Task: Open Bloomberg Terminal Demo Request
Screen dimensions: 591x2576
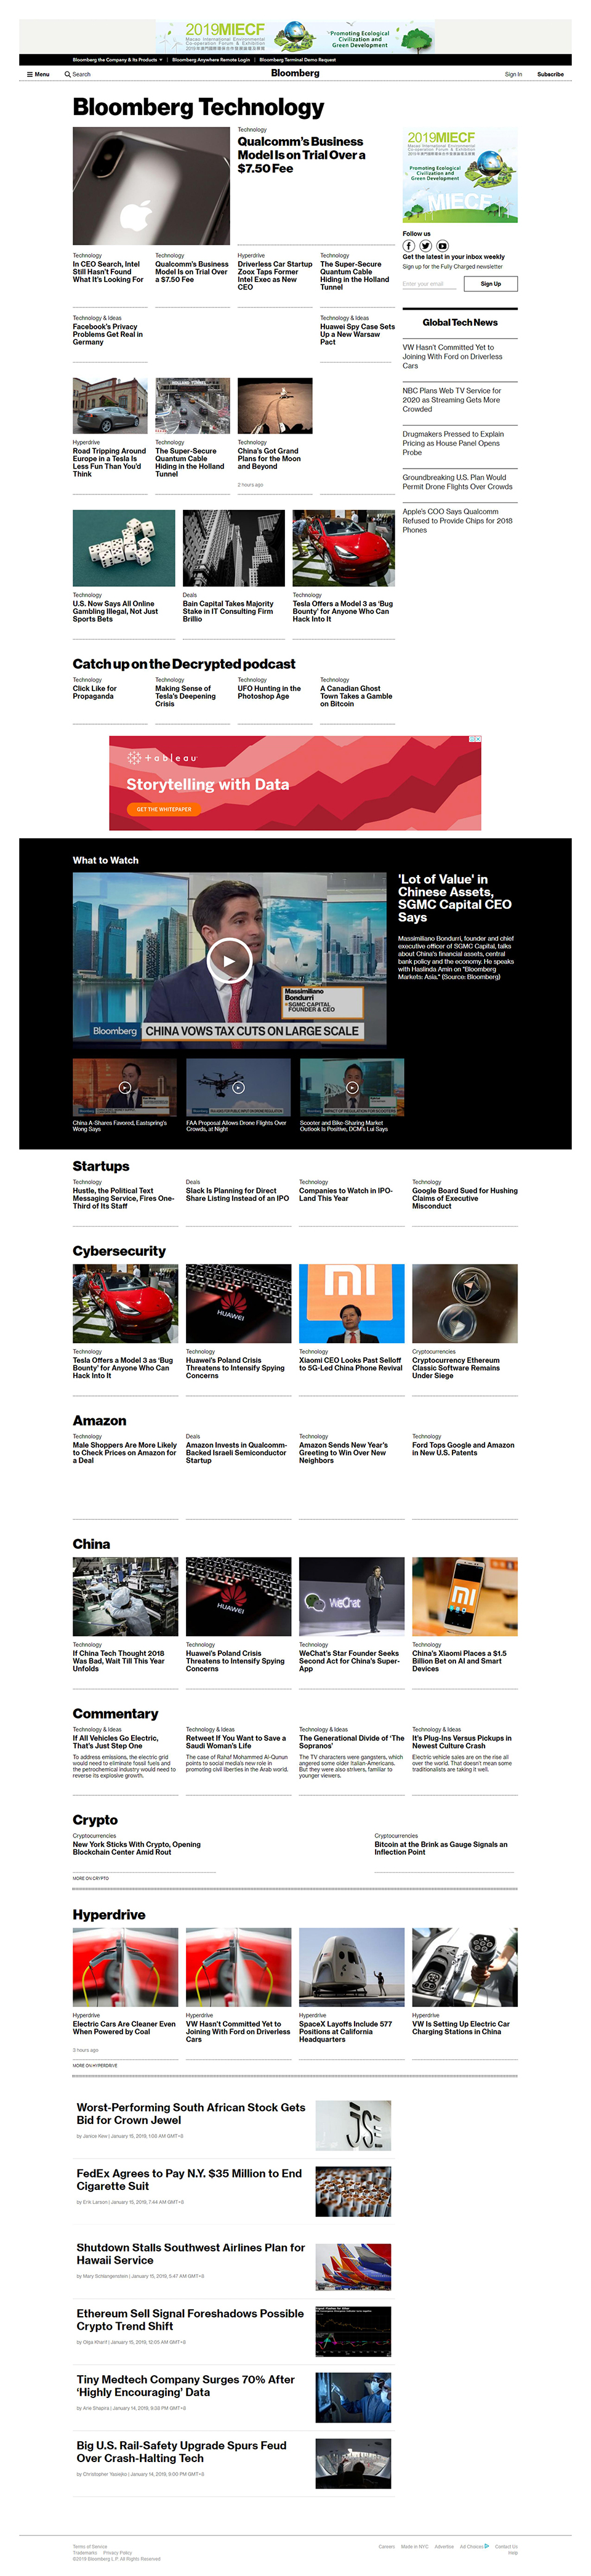Action: pos(298,59)
